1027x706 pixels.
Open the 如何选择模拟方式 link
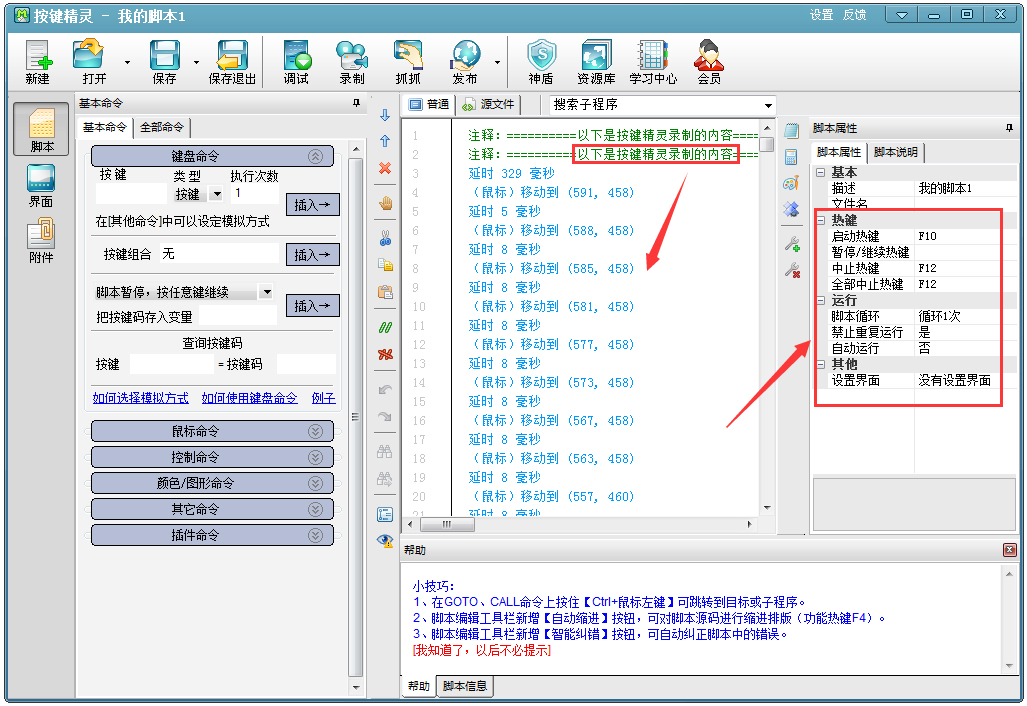(x=140, y=398)
